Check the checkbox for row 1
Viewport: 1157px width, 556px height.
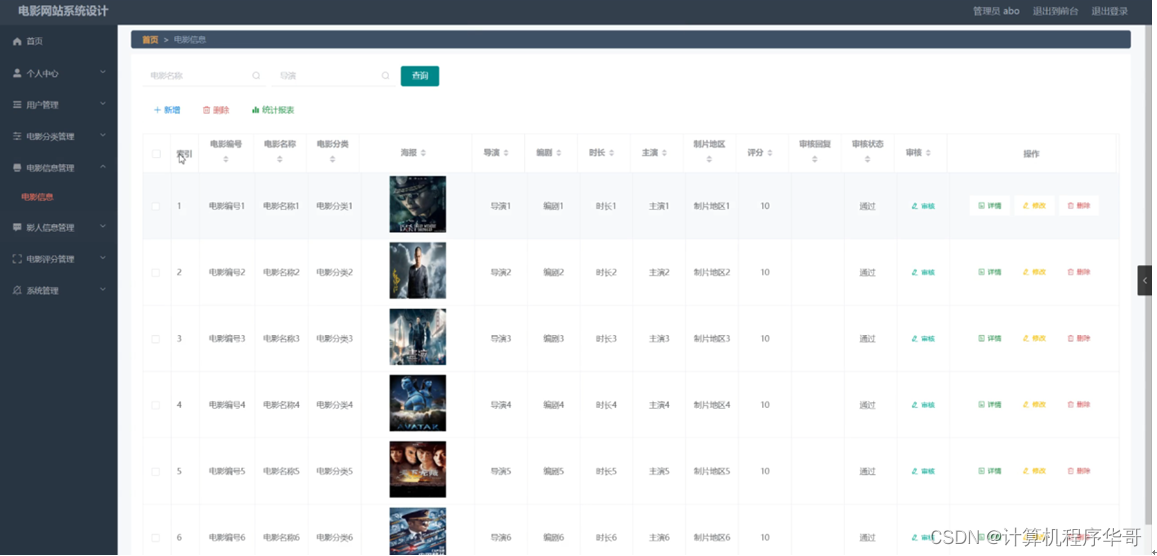(156, 206)
